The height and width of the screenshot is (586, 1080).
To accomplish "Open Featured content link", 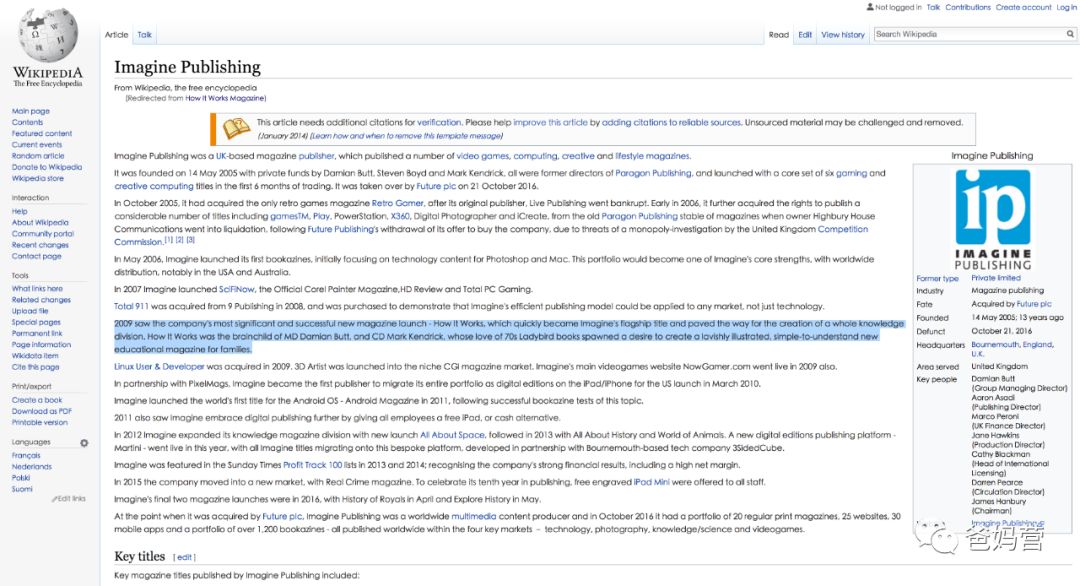I will pyautogui.click(x=41, y=134).
